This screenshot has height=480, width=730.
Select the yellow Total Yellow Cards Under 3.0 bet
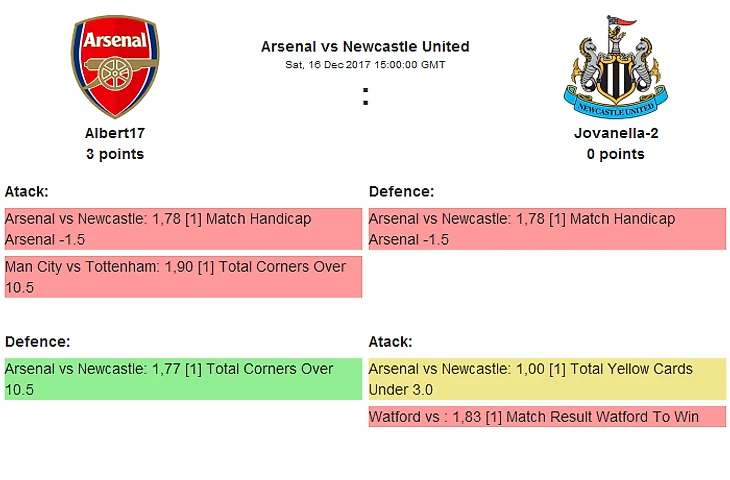point(547,379)
